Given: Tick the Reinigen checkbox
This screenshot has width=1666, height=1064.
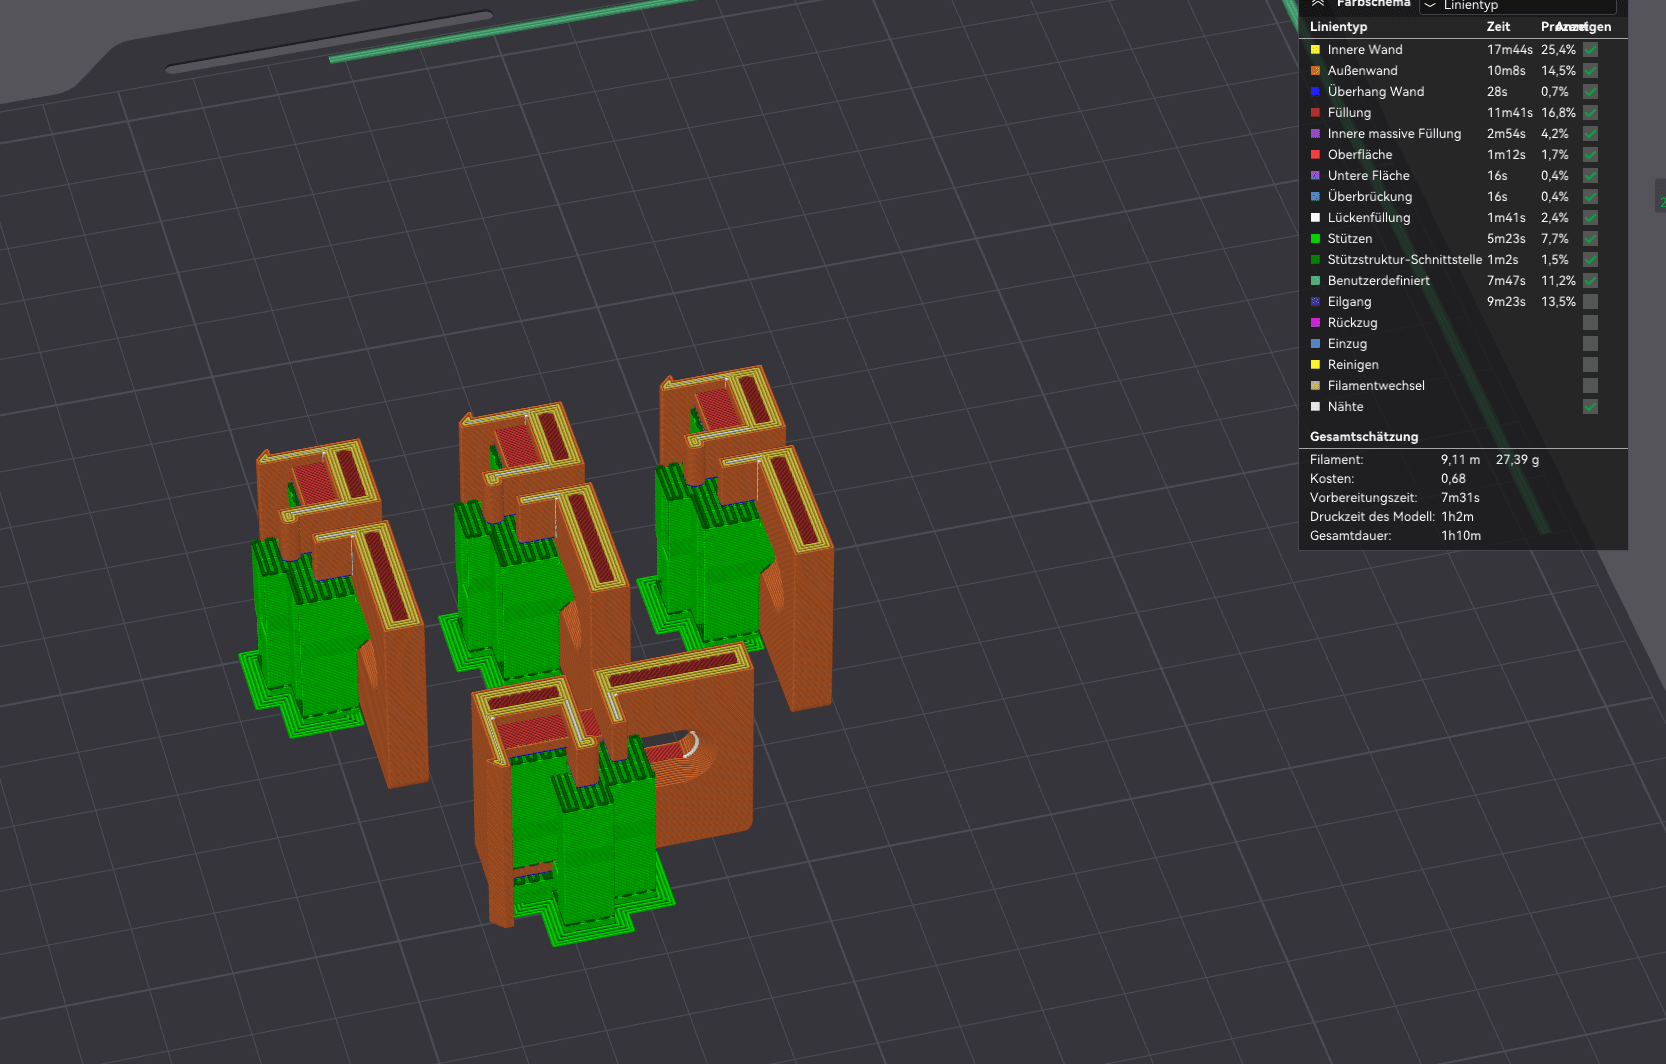Looking at the screenshot, I should pyautogui.click(x=1590, y=364).
